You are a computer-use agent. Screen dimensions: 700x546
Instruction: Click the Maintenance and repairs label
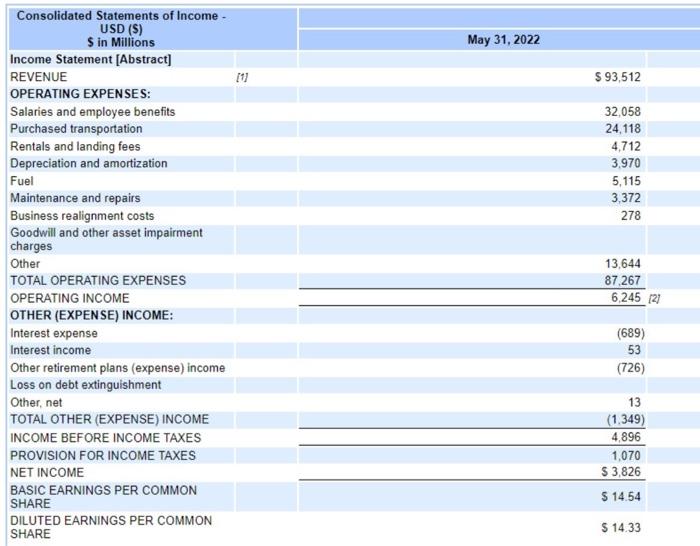click(75, 198)
